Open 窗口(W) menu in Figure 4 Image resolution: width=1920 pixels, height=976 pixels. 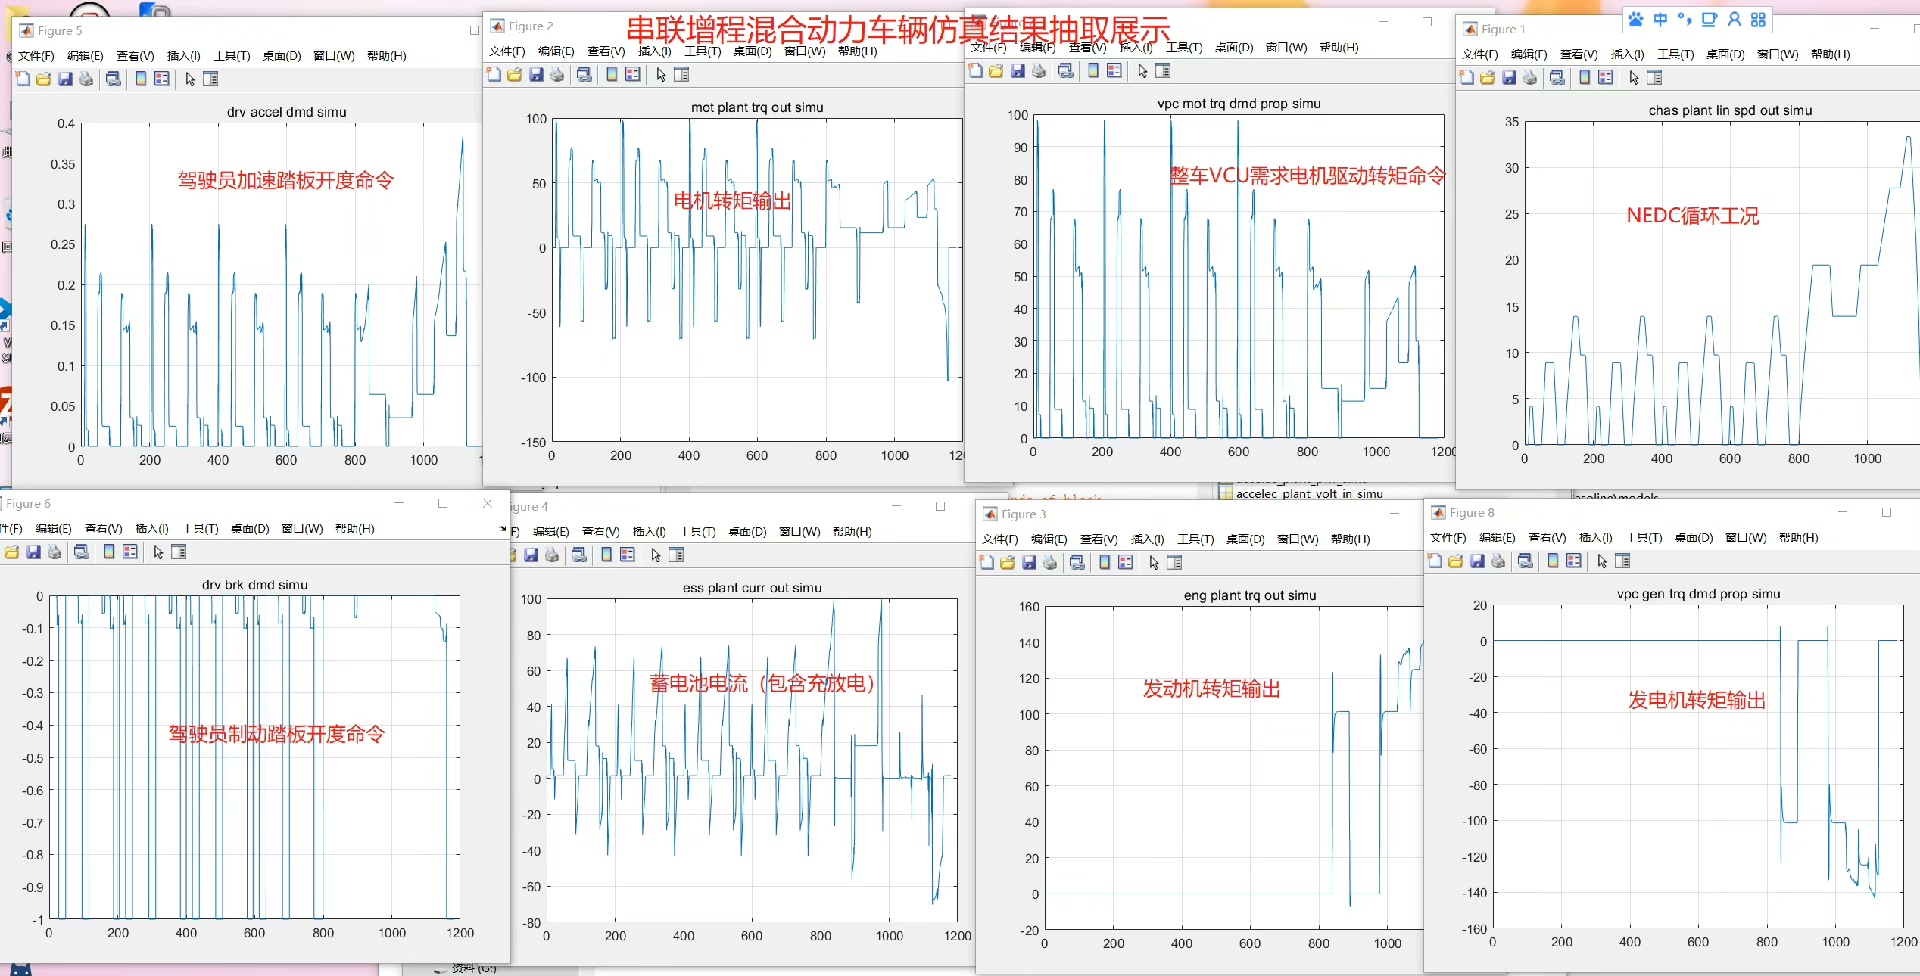(x=800, y=532)
